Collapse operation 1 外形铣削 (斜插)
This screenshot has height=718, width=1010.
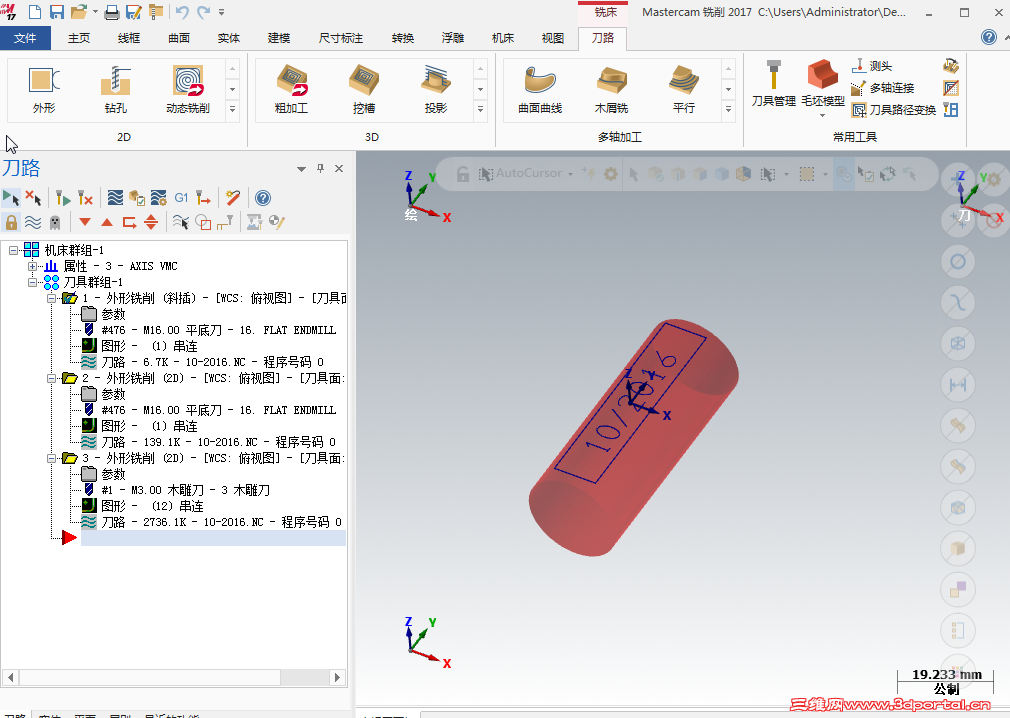(x=52, y=298)
